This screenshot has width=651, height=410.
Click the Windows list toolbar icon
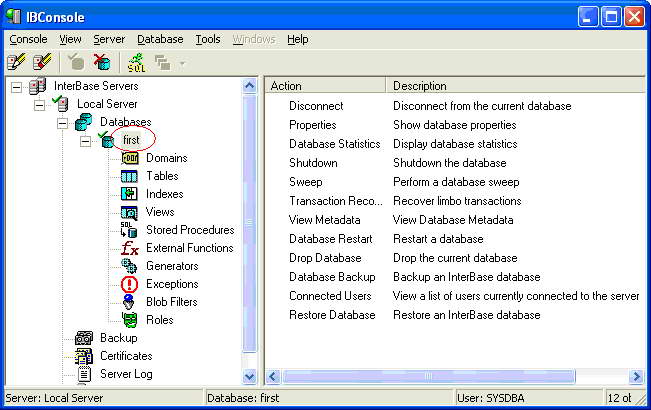(162, 63)
